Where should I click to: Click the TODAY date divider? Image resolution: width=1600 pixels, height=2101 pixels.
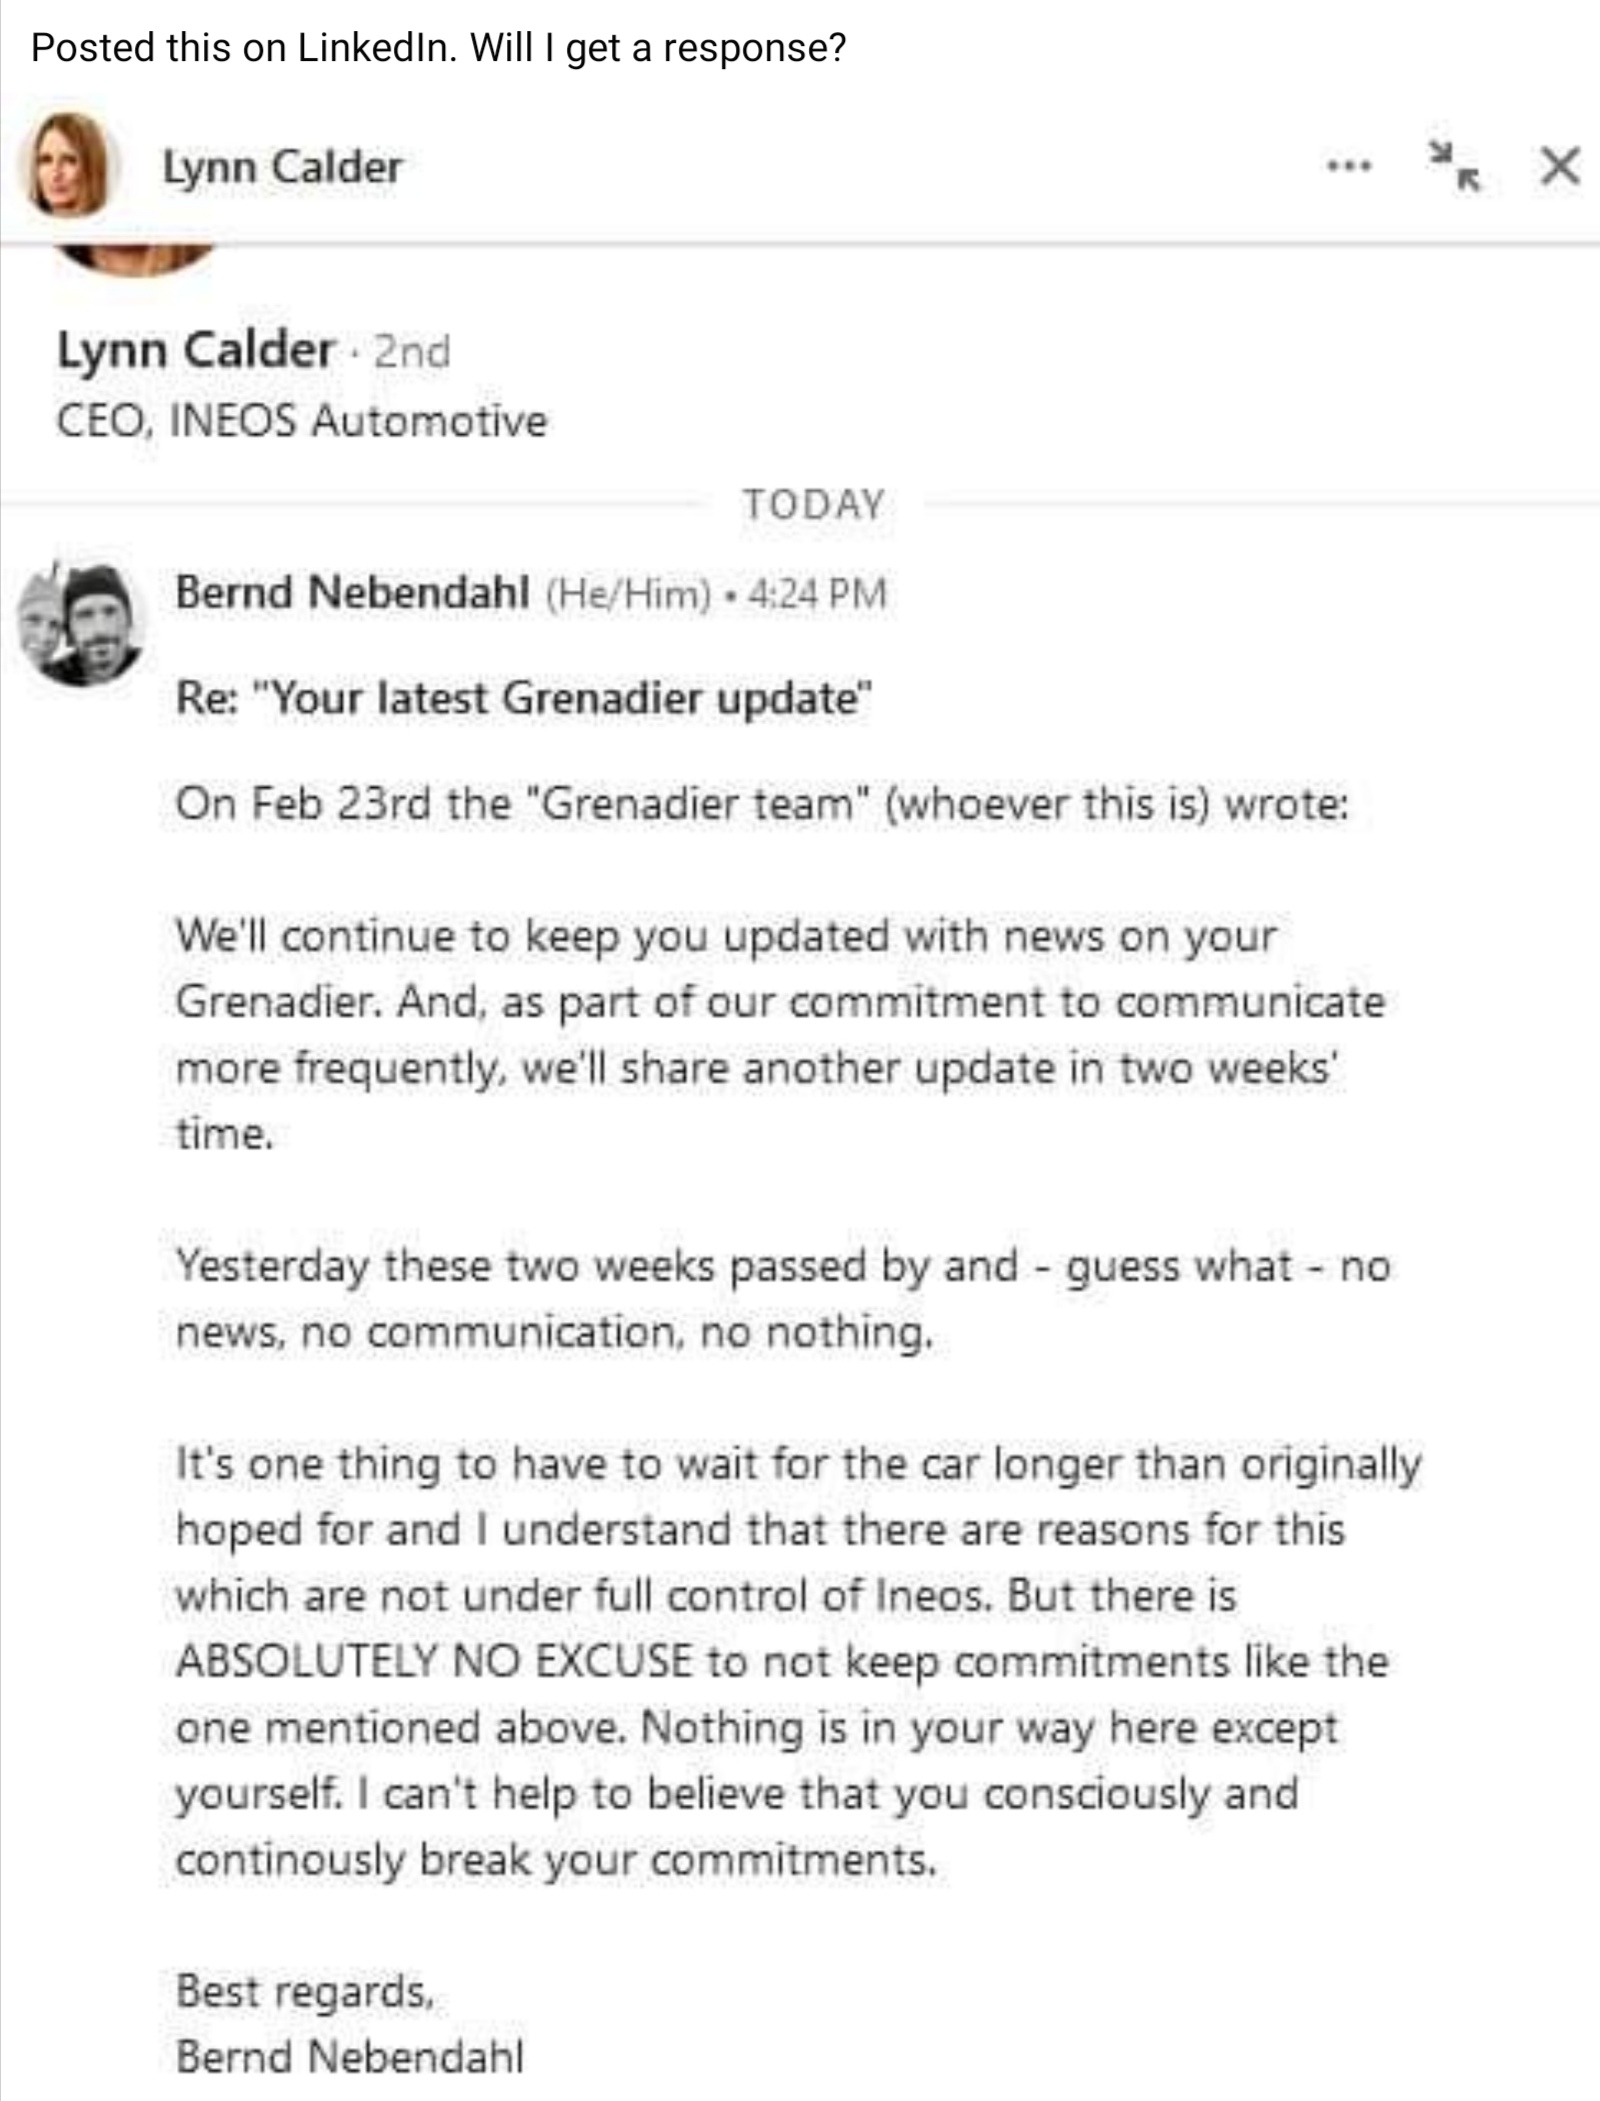[x=813, y=504]
